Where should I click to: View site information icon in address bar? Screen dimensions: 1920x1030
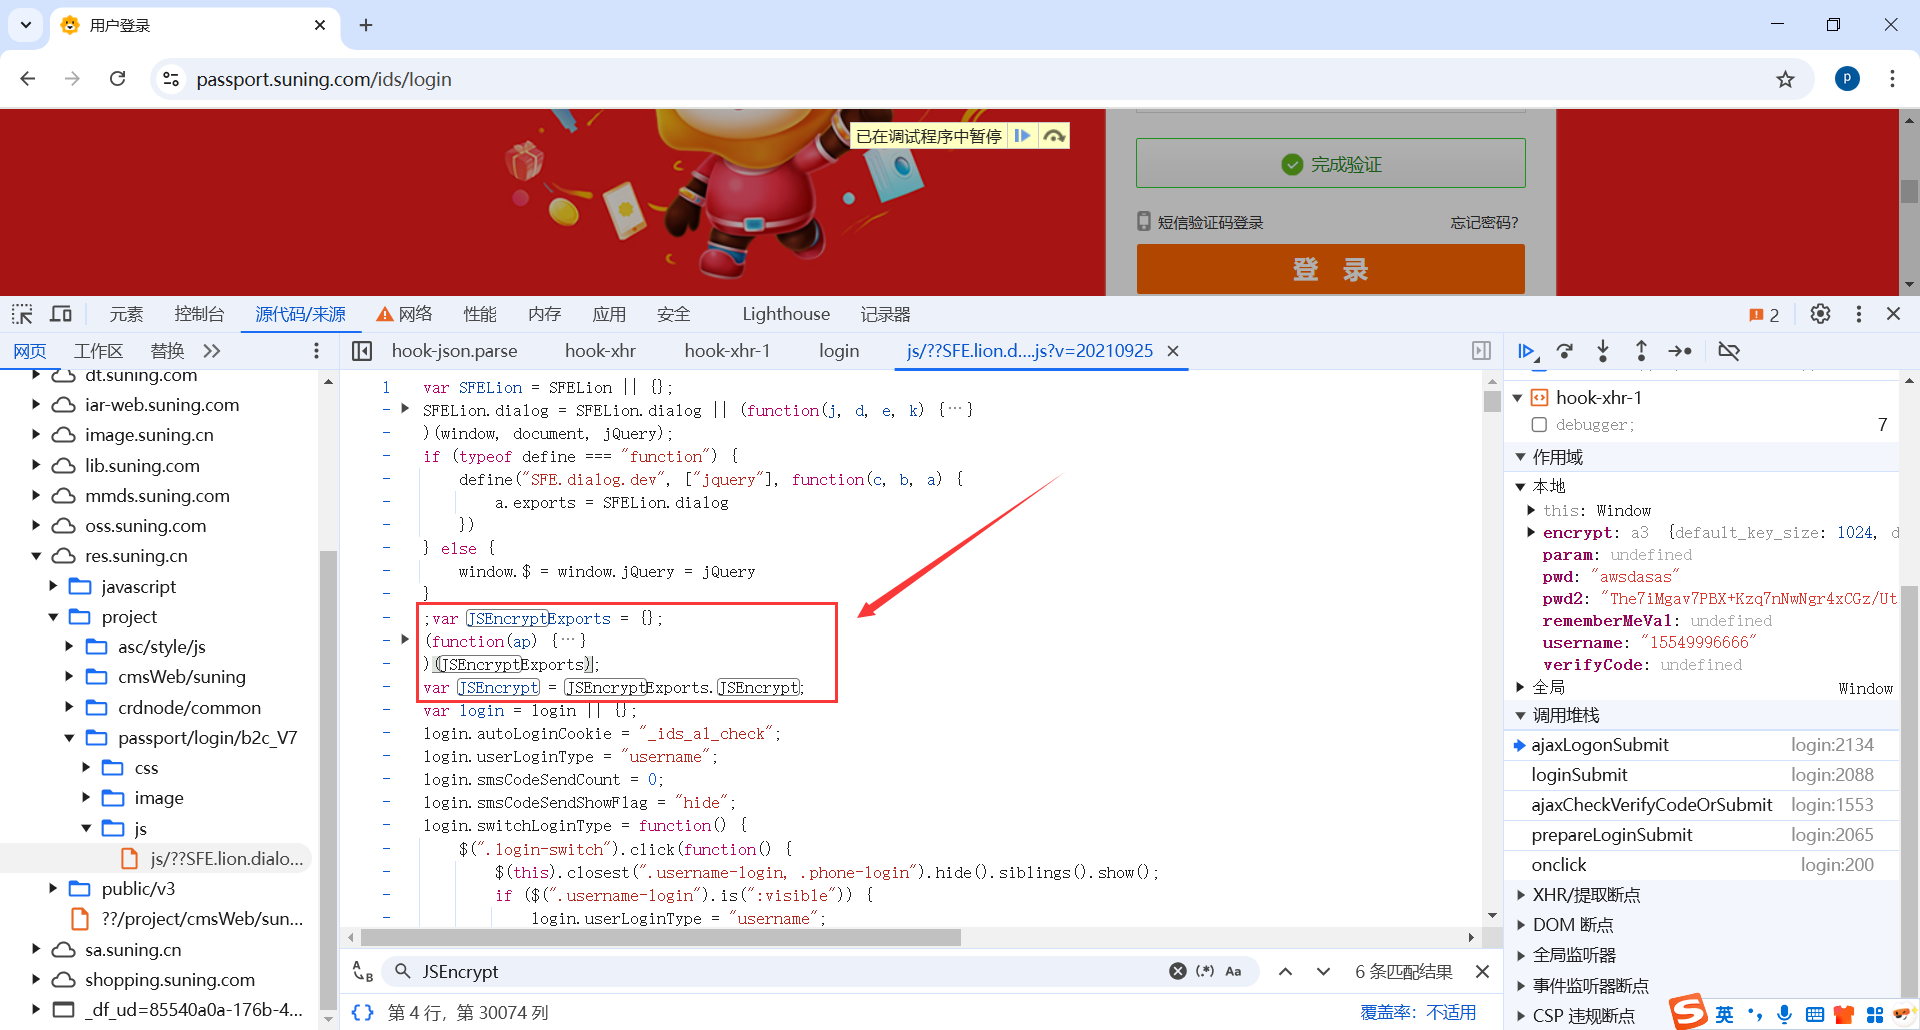click(171, 79)
